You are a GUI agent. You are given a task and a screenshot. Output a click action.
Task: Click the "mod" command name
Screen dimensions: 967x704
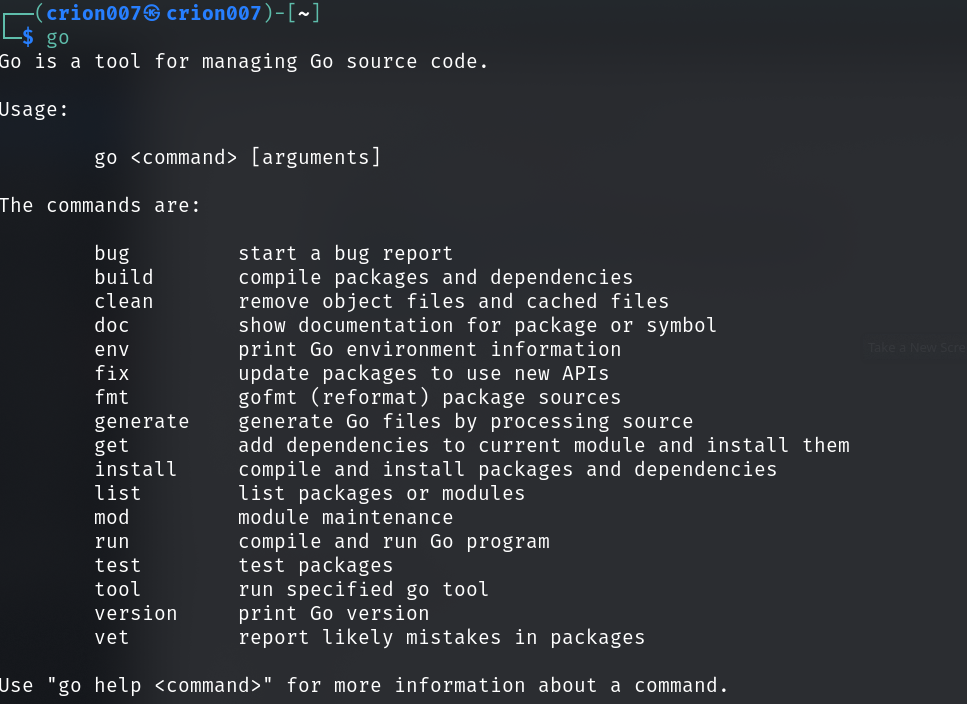click(112, 517)
